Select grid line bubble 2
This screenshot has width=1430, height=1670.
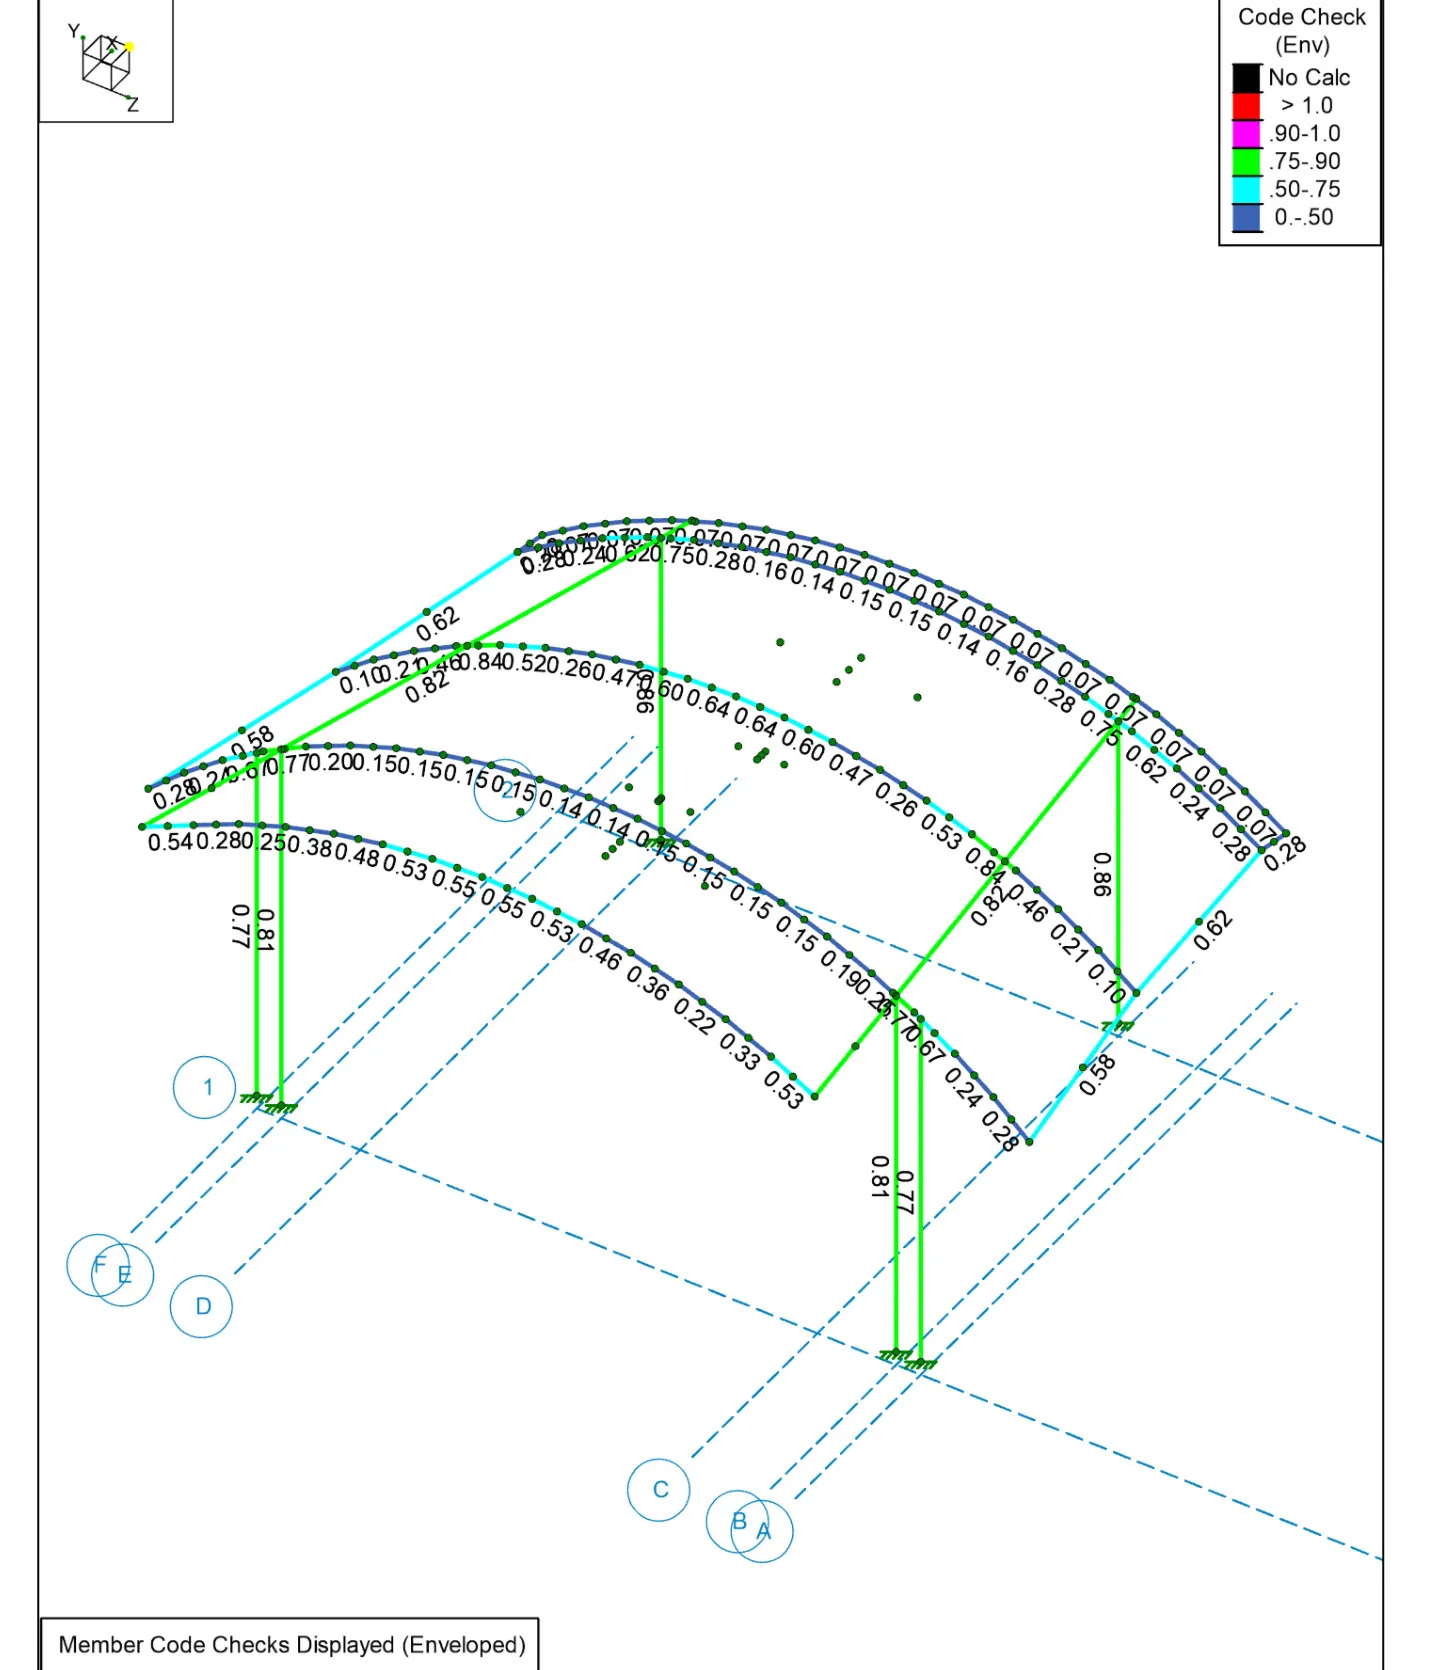coord(505,790)
